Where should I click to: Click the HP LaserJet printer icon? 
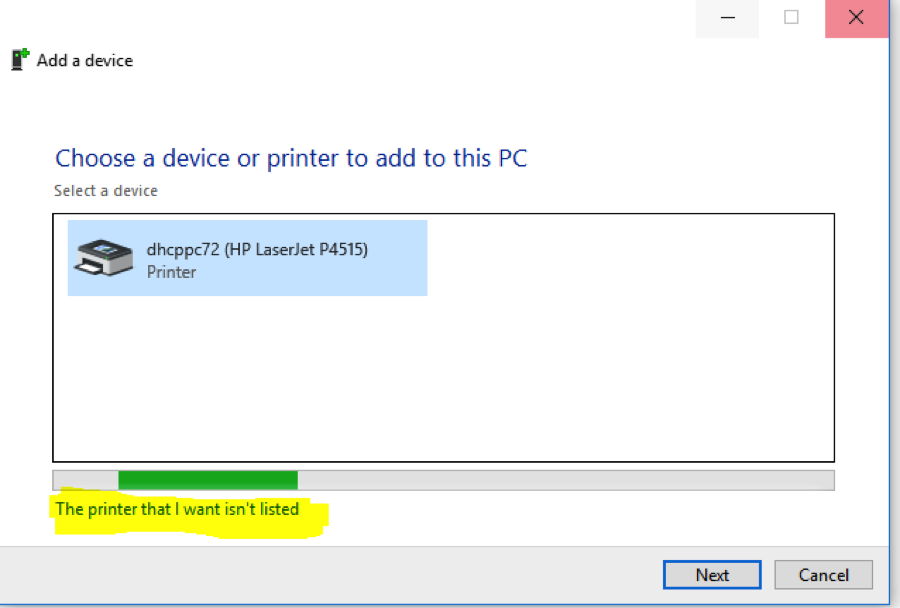[x=103, y=258]
